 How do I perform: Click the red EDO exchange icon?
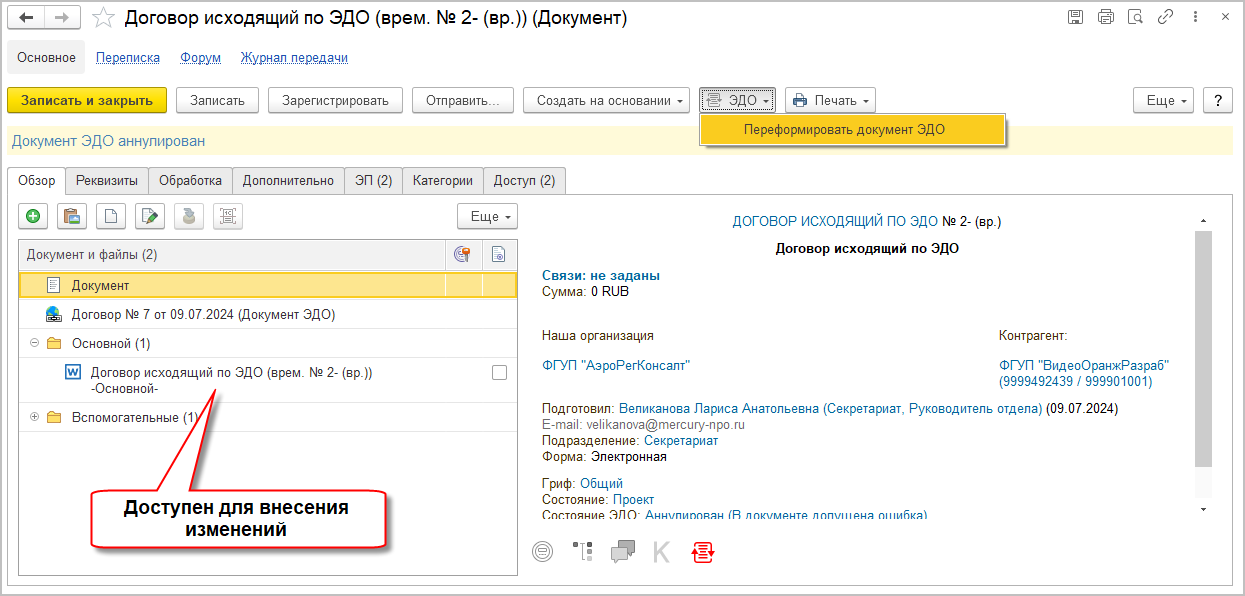[704, 551]
